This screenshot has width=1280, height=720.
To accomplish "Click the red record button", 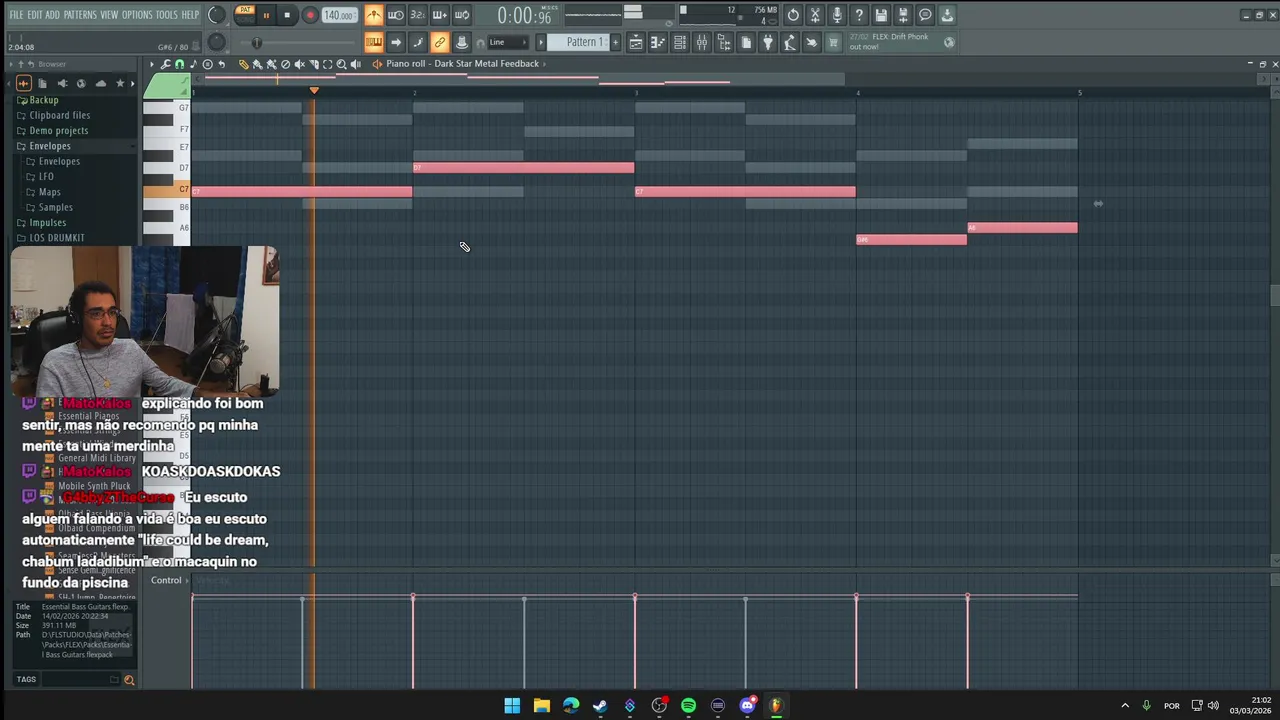I will [x=310, y=15].
